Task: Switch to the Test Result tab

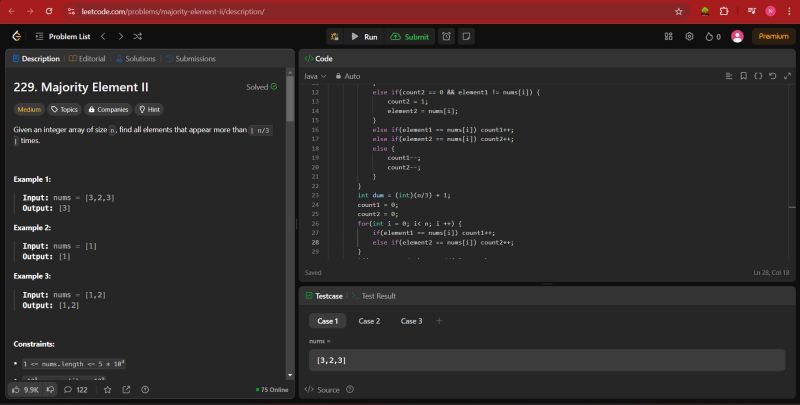Action: click(x=373, y=296)
